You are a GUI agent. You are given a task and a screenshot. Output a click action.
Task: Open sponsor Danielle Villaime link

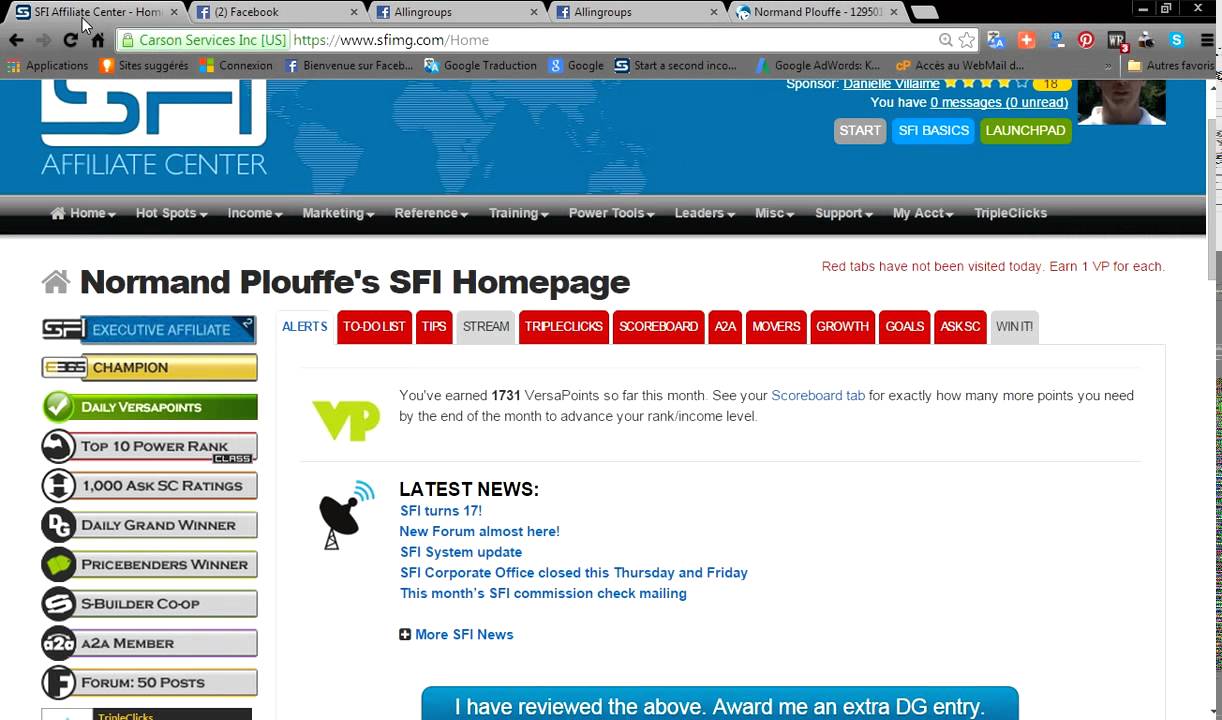tap(891, 84)
